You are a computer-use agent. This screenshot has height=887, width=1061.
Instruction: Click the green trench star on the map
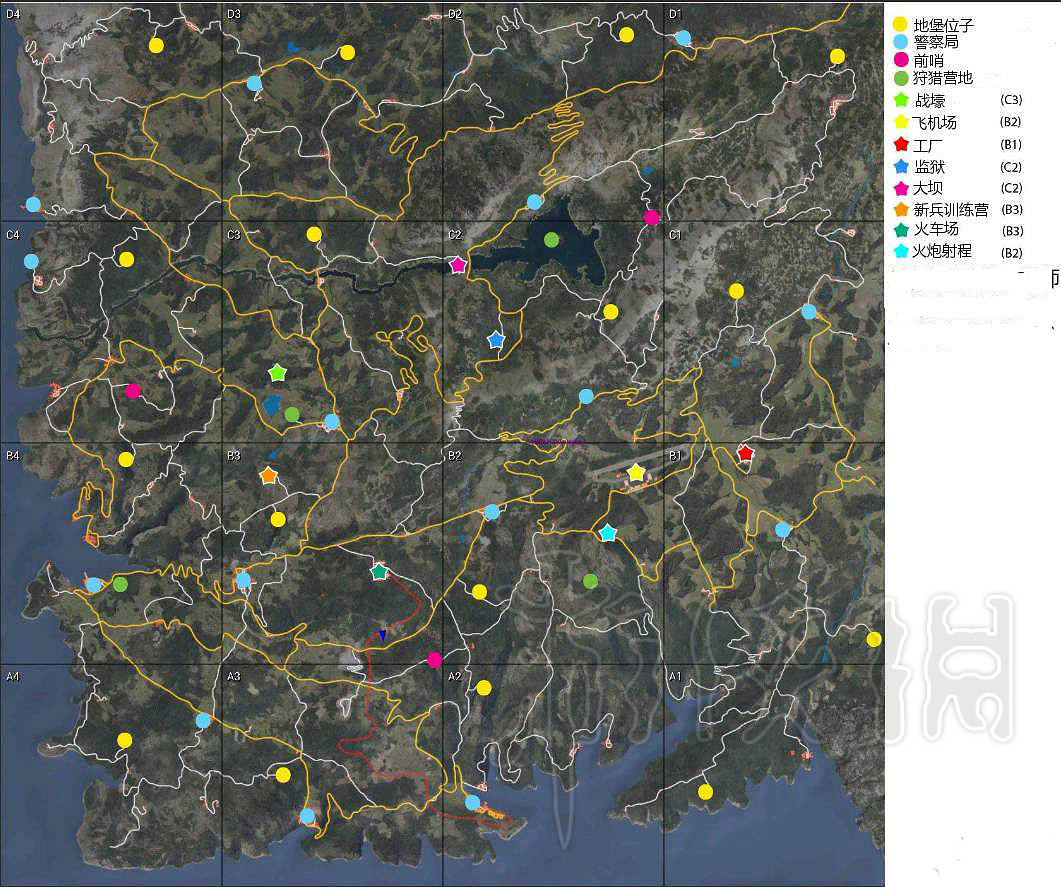coord(278,373)
